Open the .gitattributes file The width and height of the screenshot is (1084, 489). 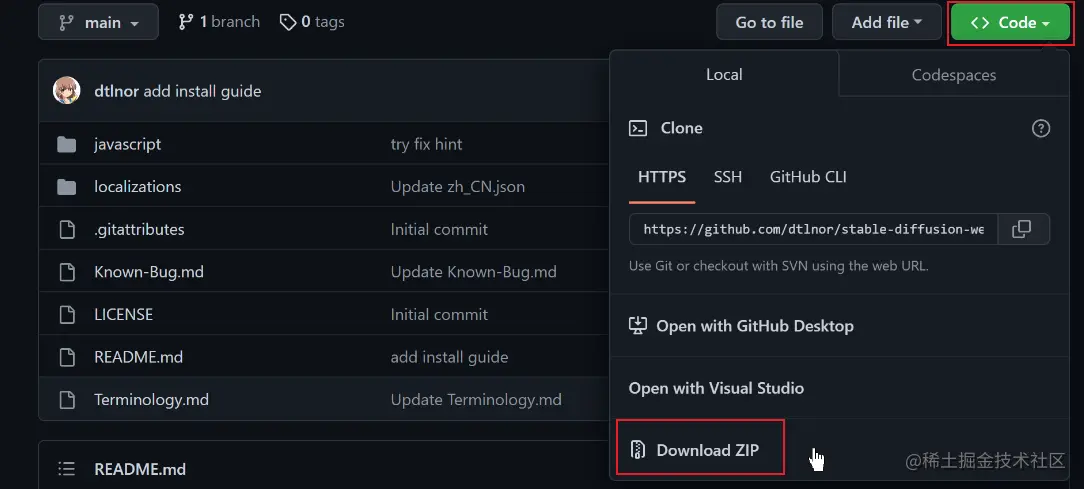click(139, 230)
